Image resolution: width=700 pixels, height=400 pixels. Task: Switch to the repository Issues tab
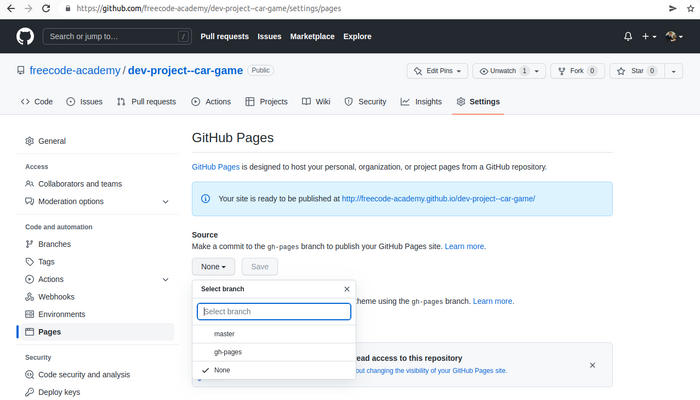click(x=84, y=102)
